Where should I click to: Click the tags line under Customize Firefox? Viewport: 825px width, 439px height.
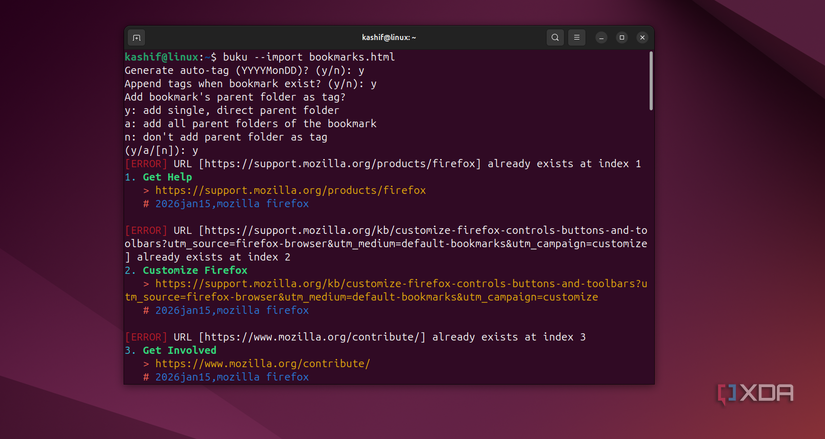(226, 311)
